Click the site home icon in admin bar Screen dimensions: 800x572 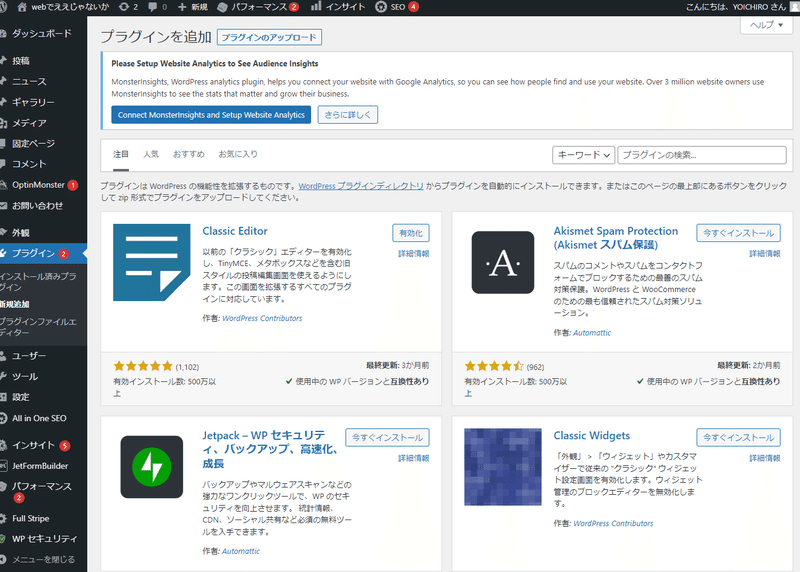(22, 7)
